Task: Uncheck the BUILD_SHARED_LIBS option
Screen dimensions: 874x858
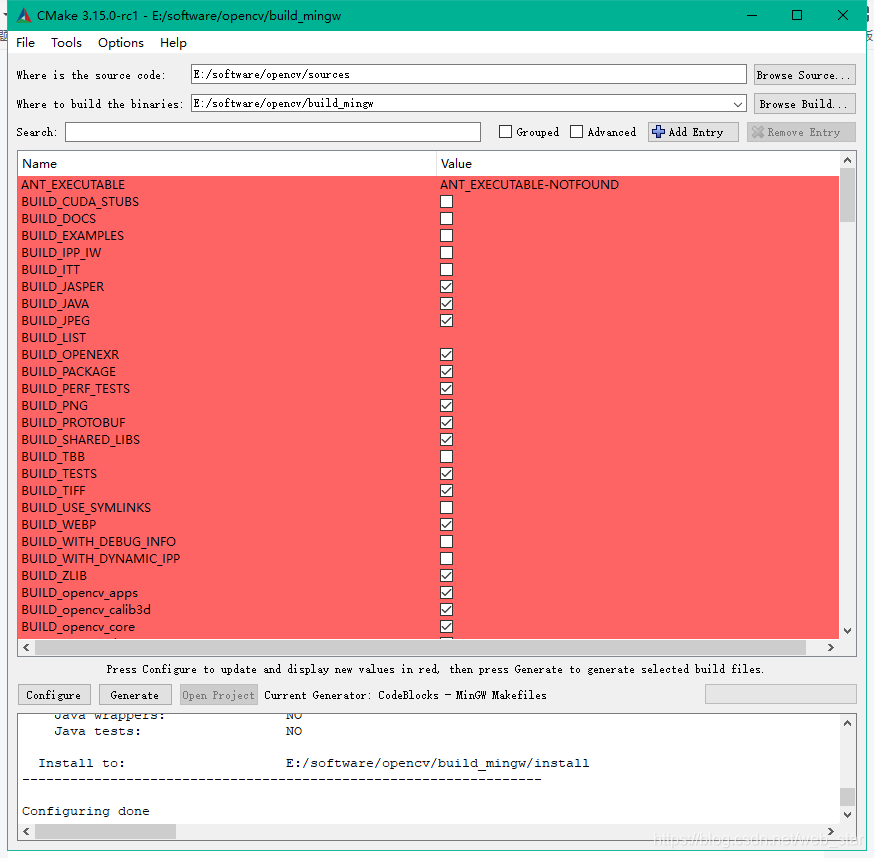Action: click(x=446, y=440)
